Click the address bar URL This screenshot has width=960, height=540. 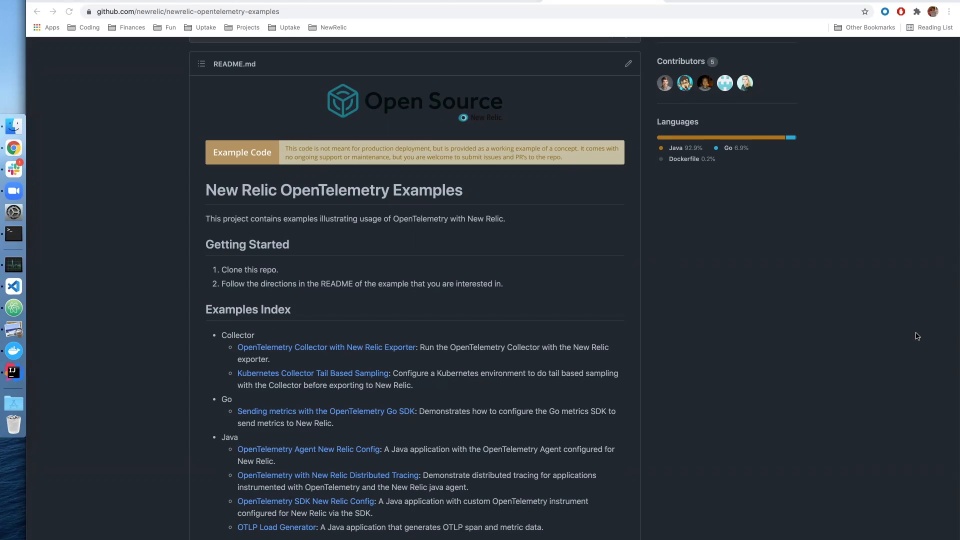pyautogui.click(x=188, y=12)
